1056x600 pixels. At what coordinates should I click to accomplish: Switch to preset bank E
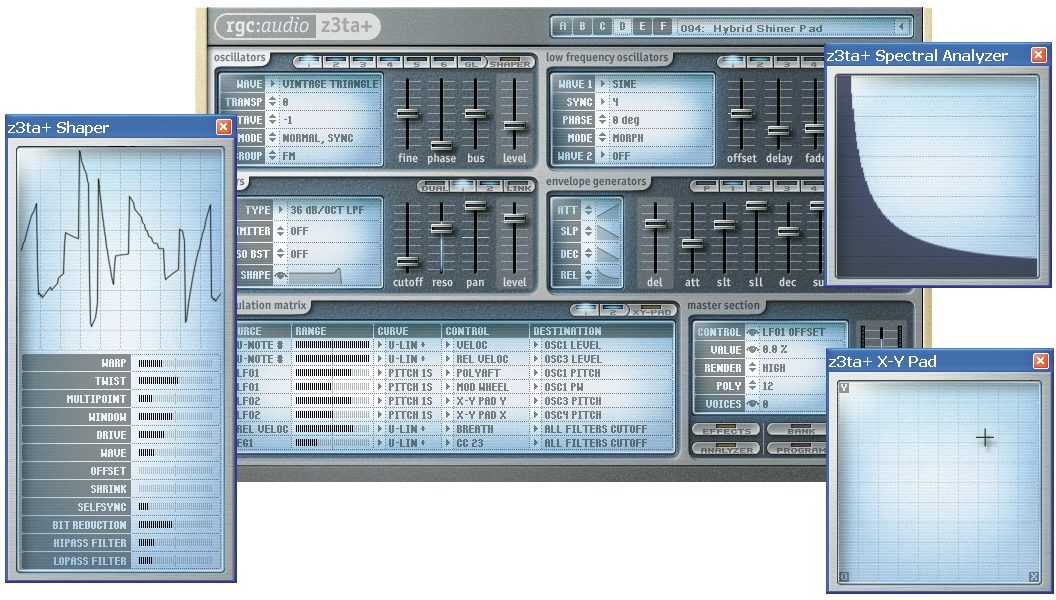(x=642, y=27)
